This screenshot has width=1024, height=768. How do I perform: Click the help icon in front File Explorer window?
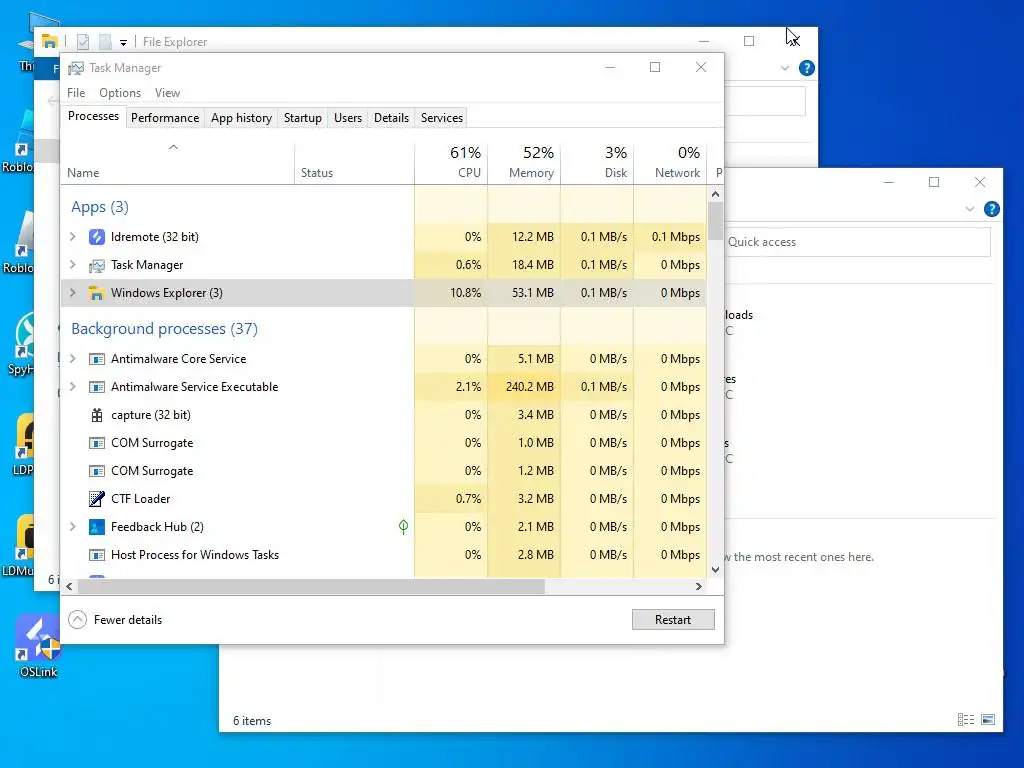click(991, 209)
